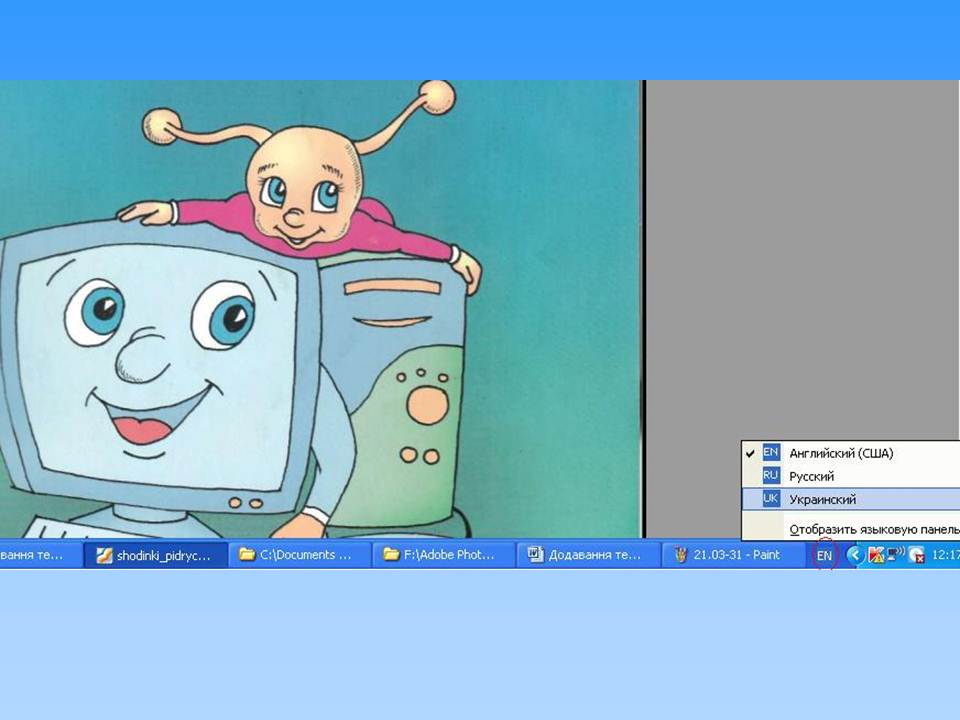Viewport: 960px width, 720px height.
Task: Choose Русский from the language menu
Action: [x=811, y=476]
